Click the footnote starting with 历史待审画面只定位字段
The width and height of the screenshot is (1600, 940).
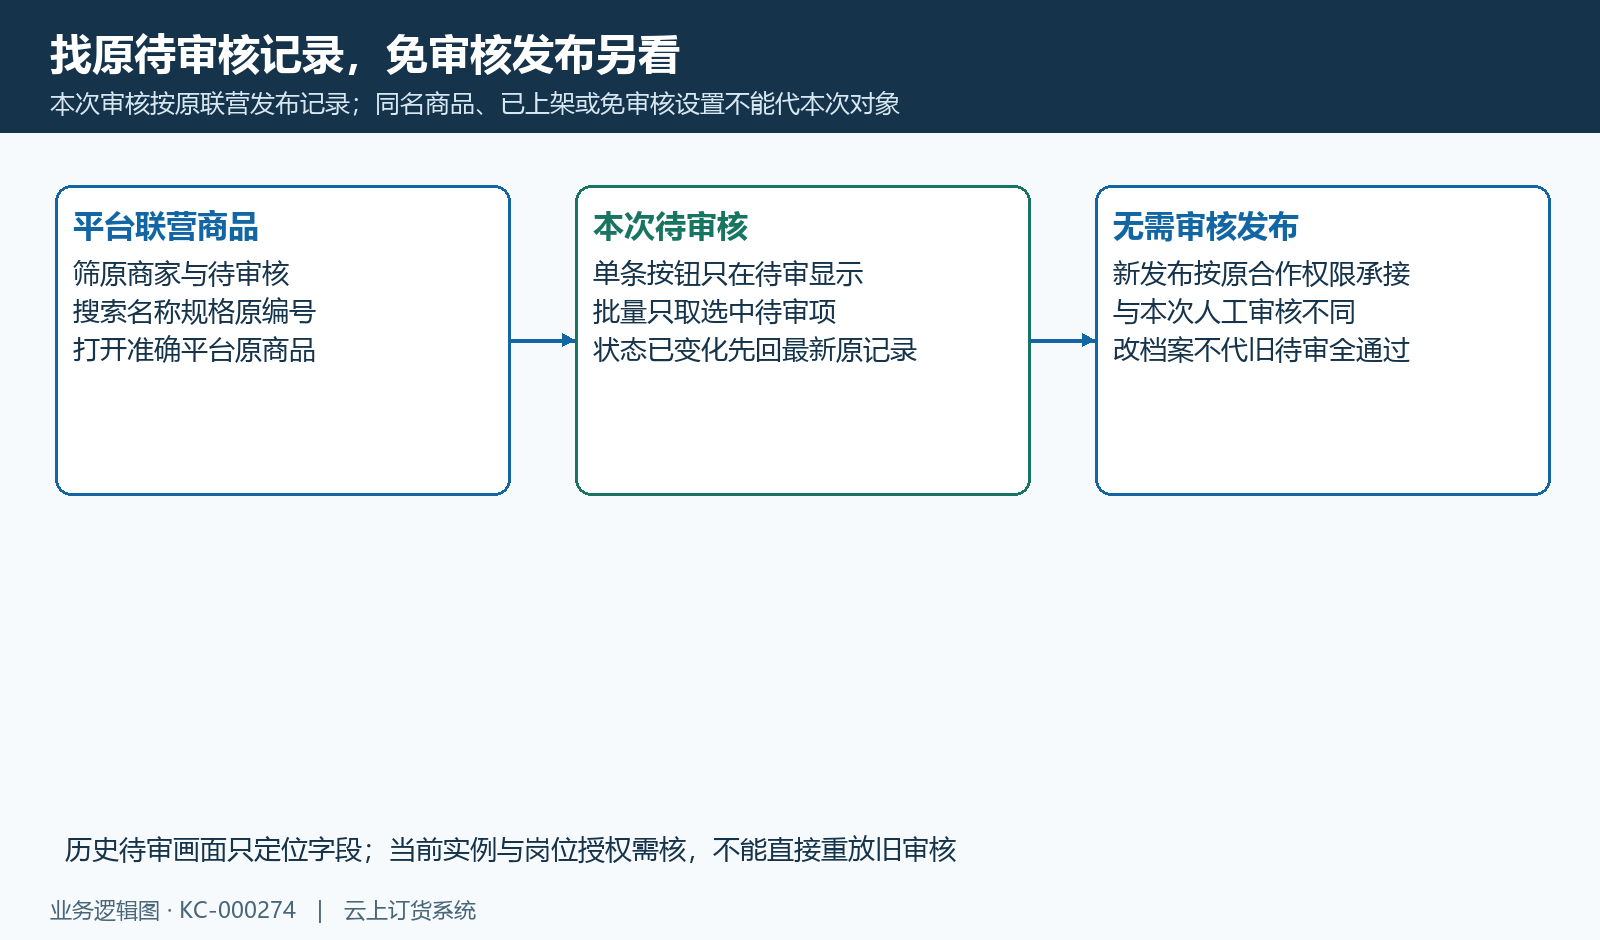tap(511, 850)
